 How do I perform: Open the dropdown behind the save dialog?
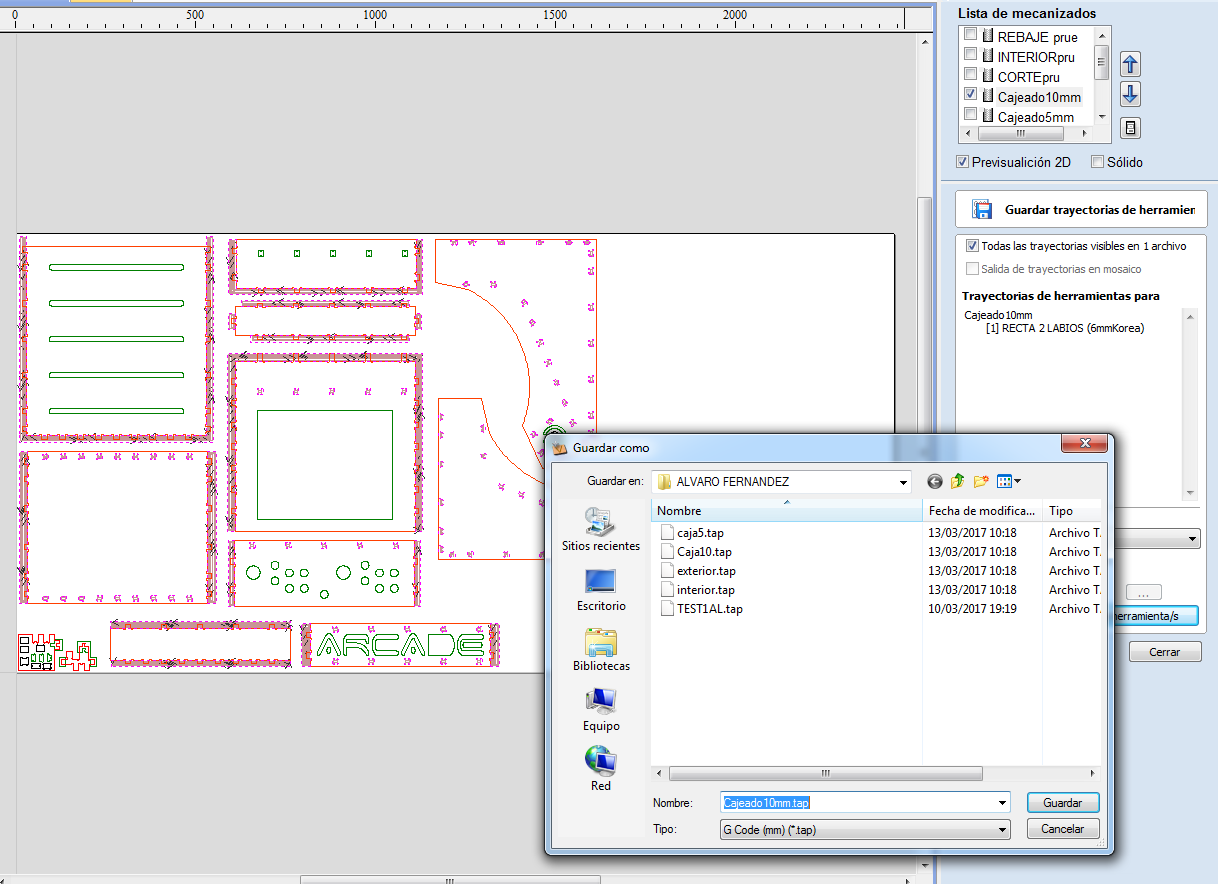click(1193, 539)
